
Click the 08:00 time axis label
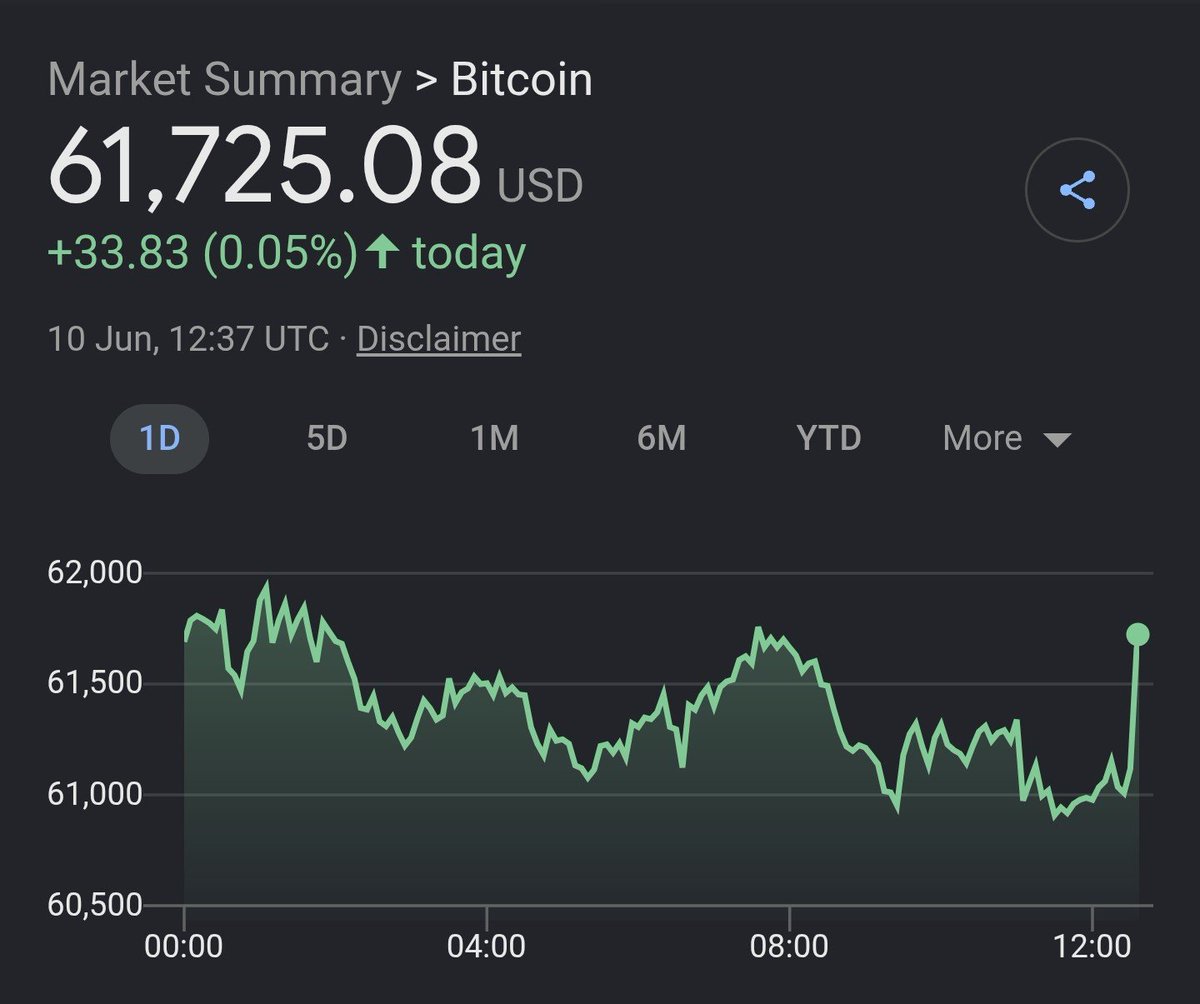790,945
